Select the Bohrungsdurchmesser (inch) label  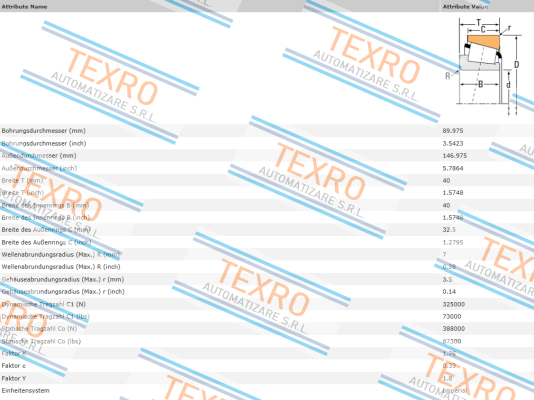coord(44,143)
